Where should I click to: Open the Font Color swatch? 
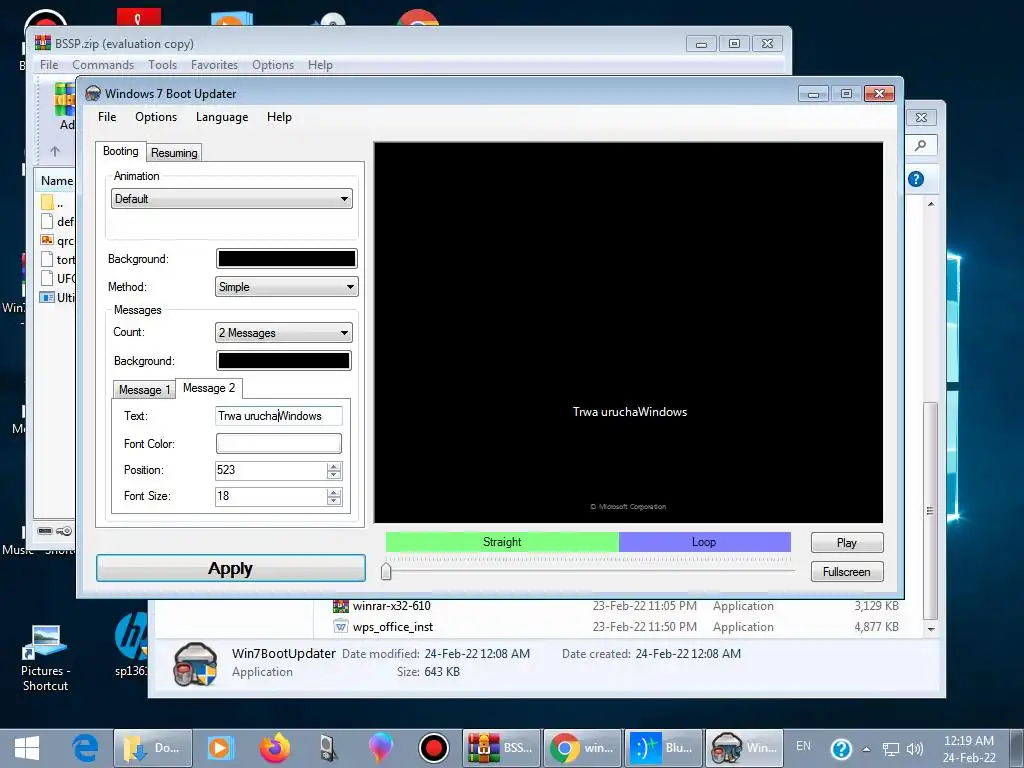[279, 443]
